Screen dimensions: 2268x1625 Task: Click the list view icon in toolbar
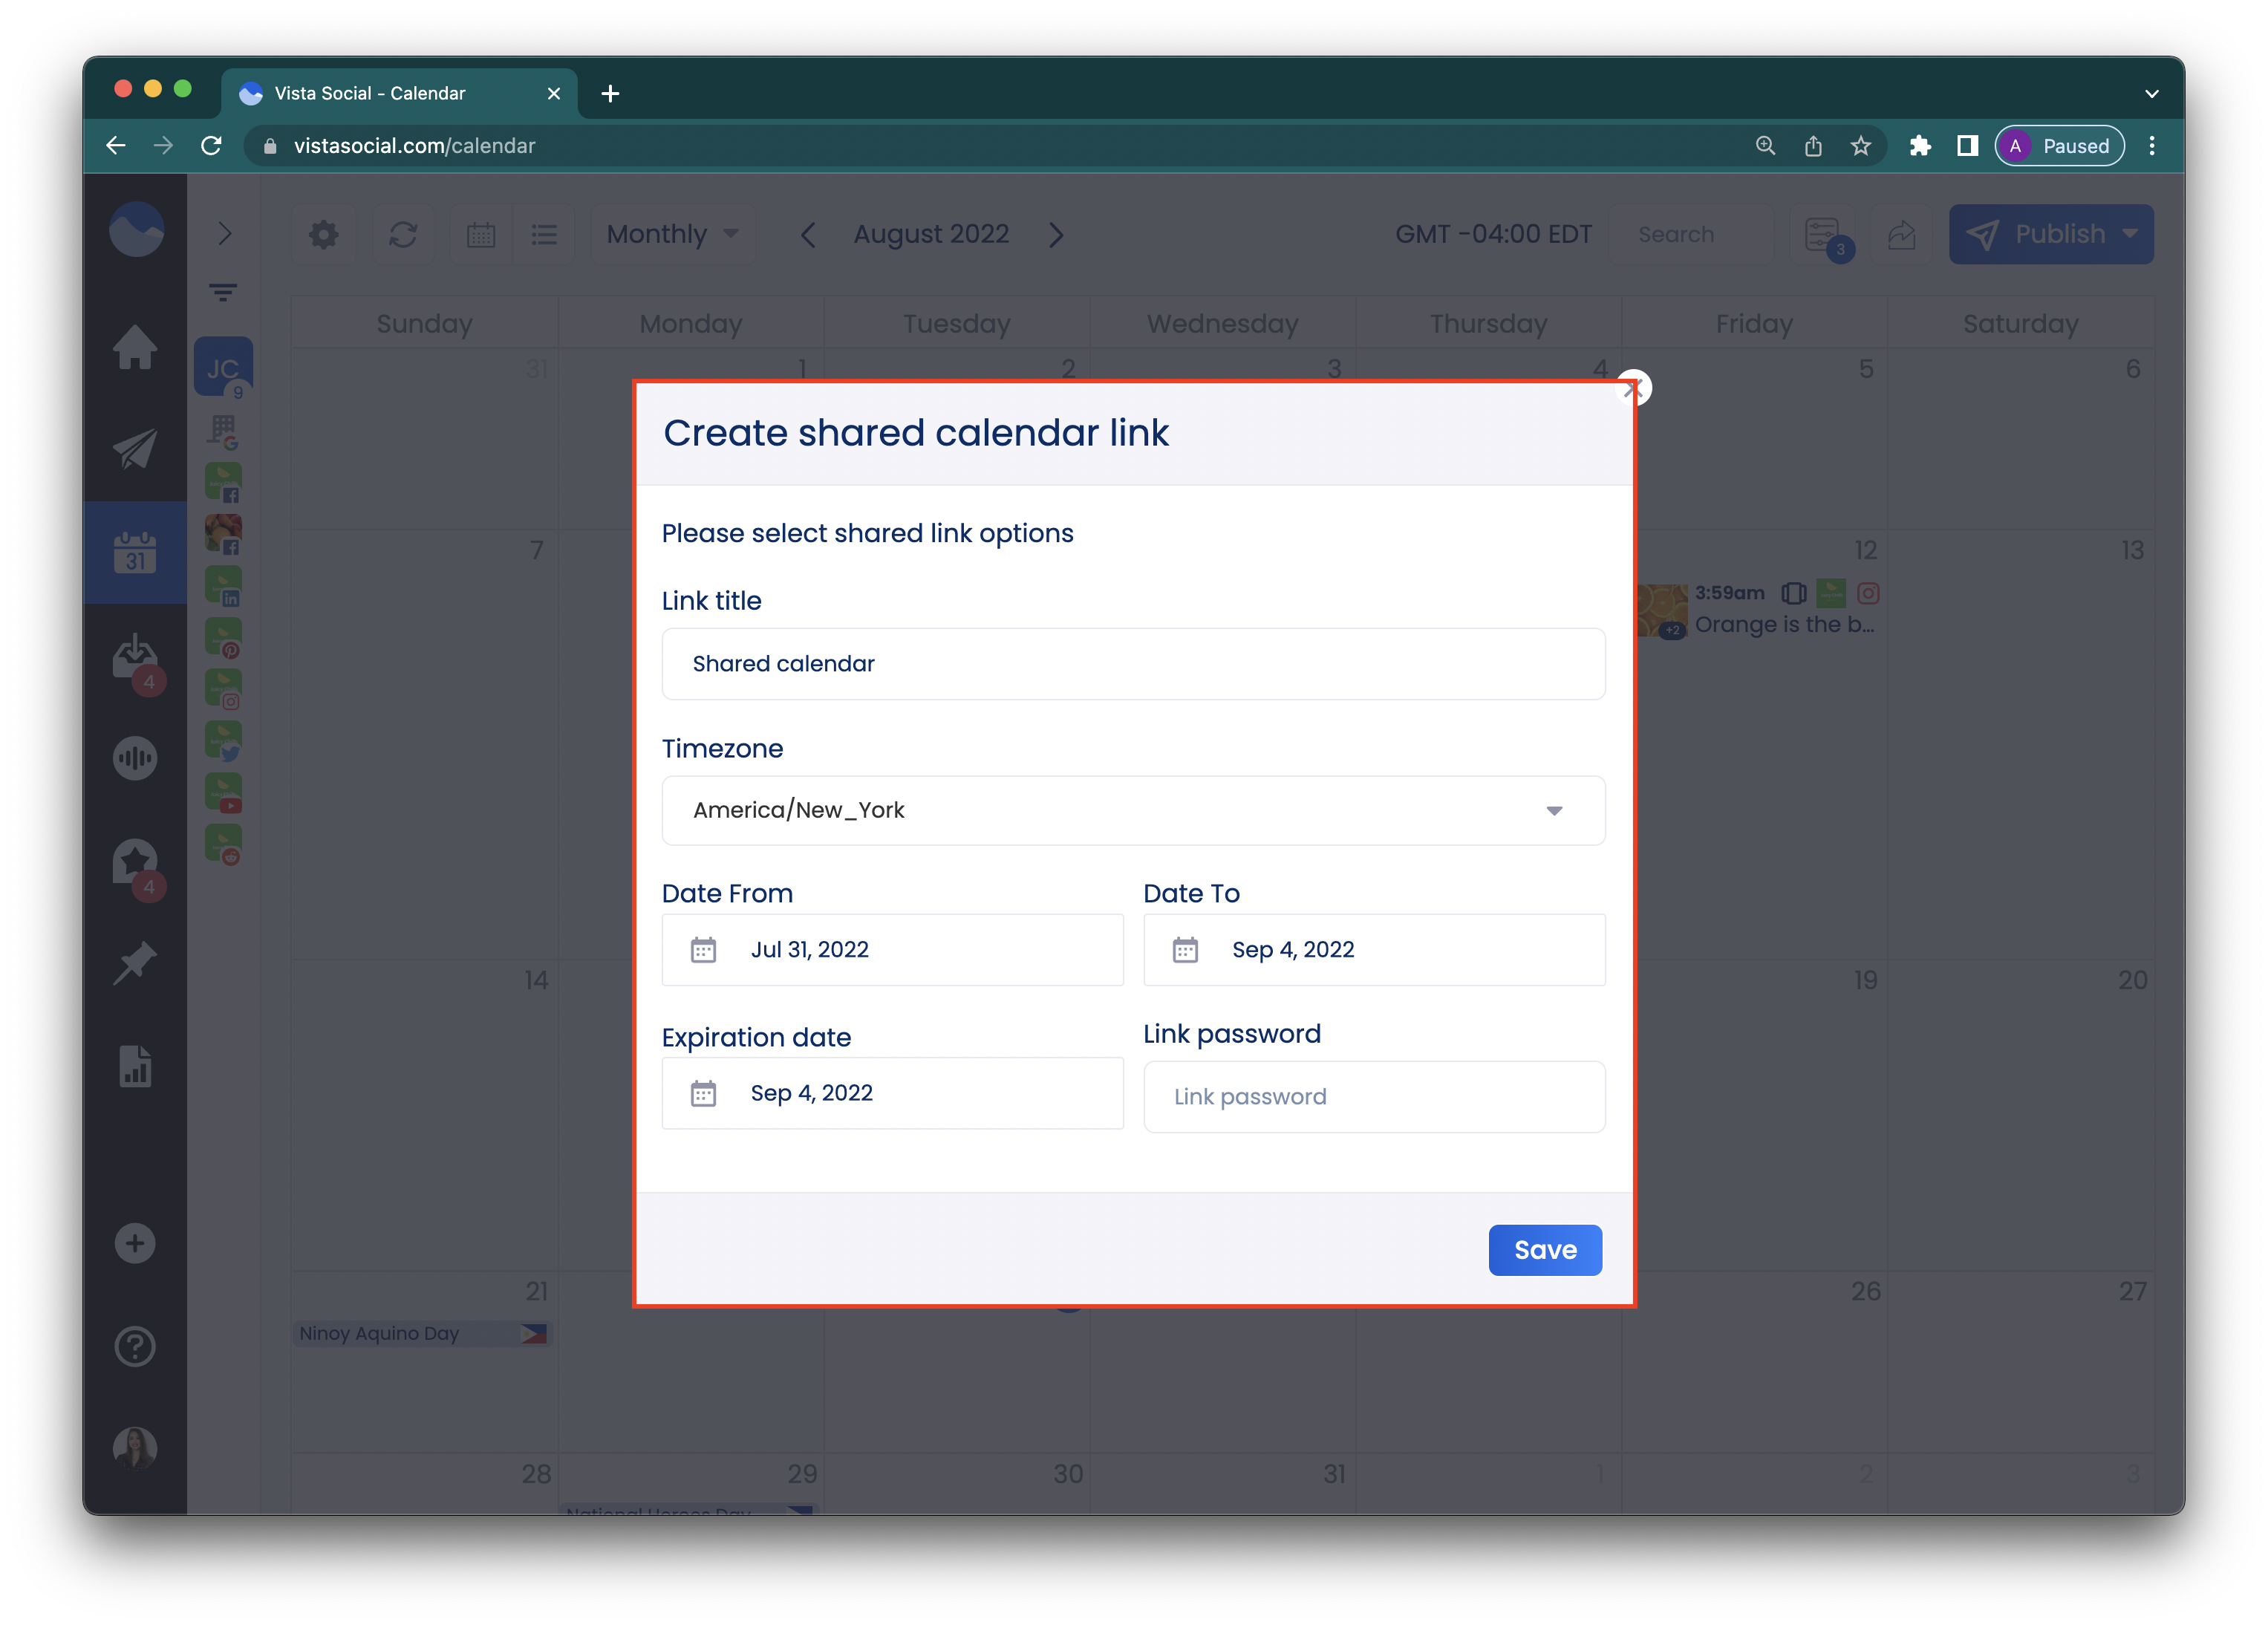[544, 234]
